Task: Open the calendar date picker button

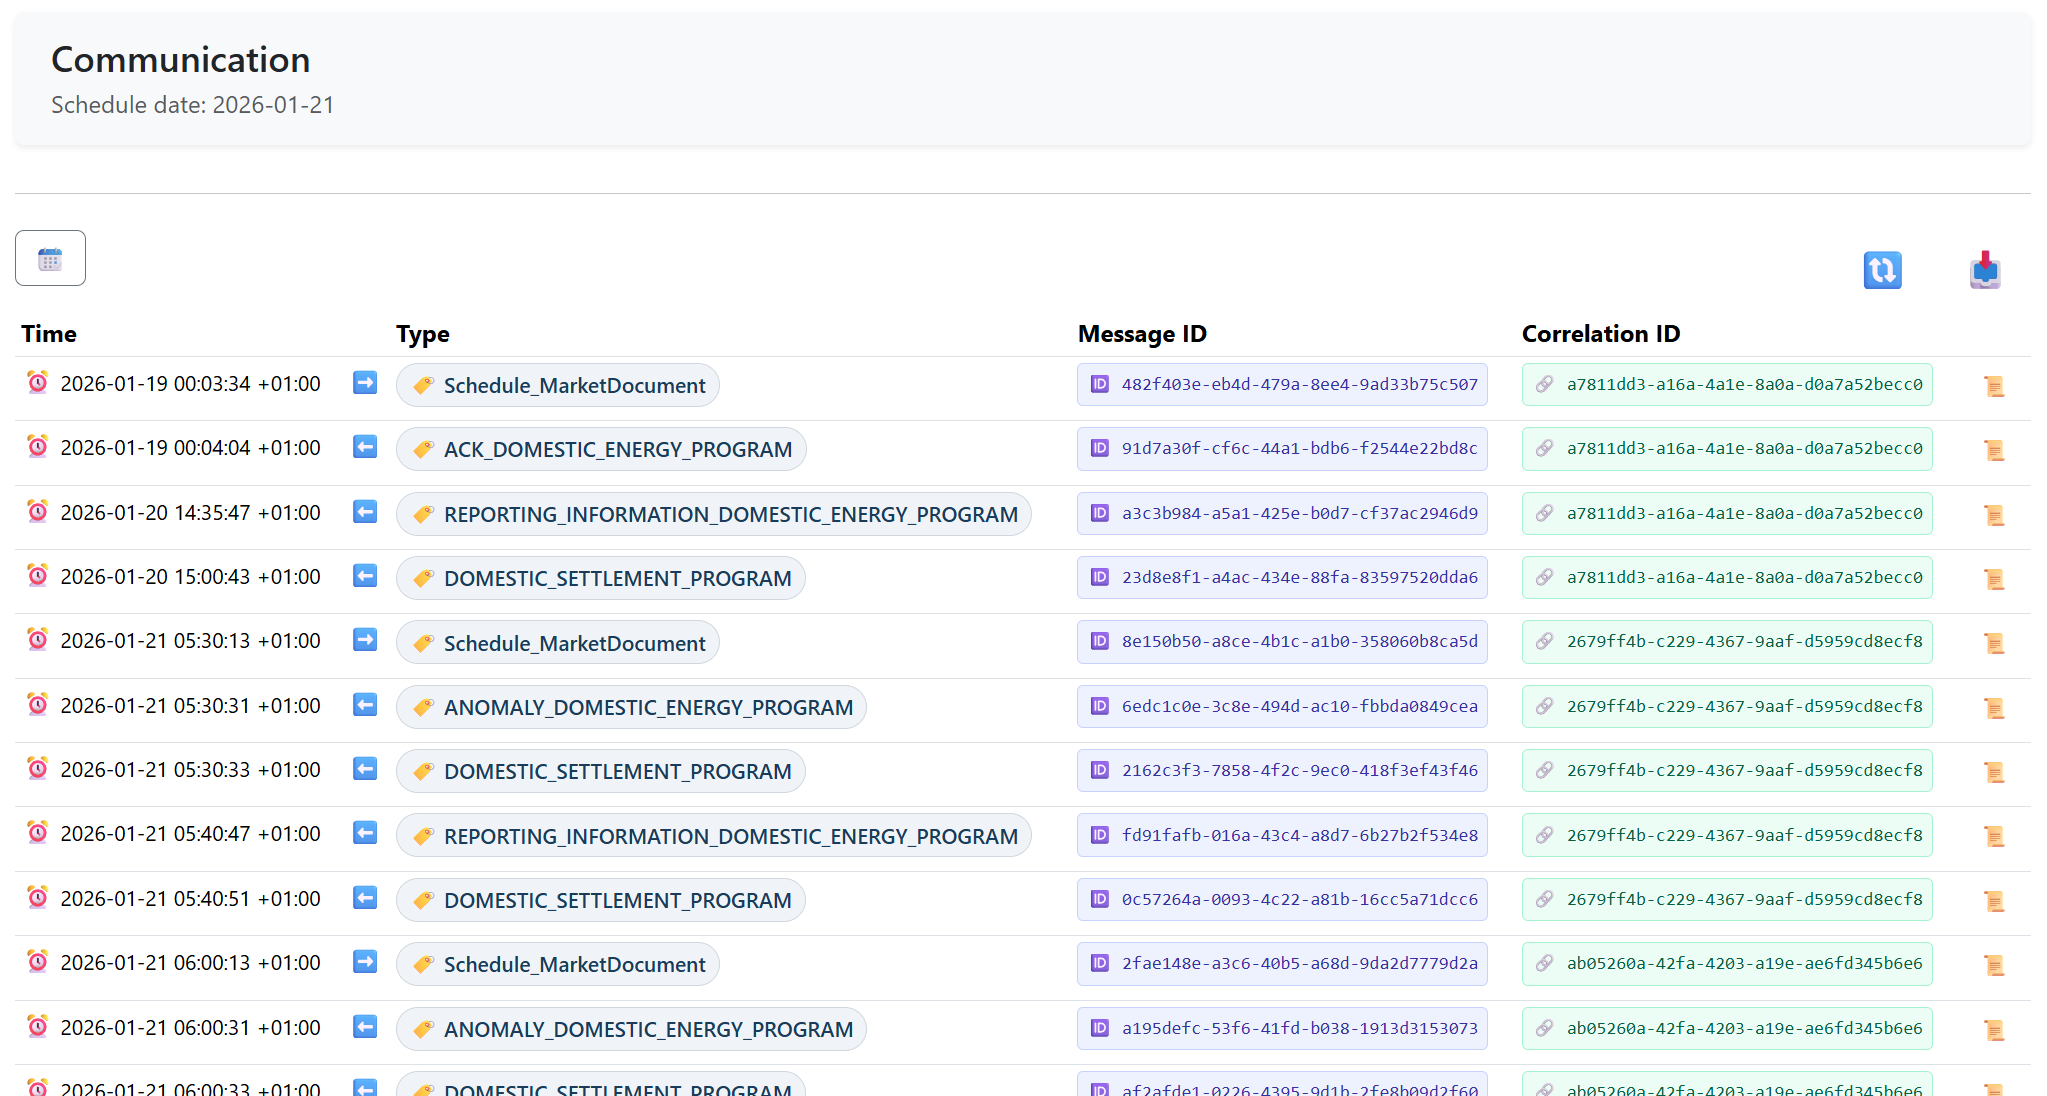Action: click(x=50, y=259)
